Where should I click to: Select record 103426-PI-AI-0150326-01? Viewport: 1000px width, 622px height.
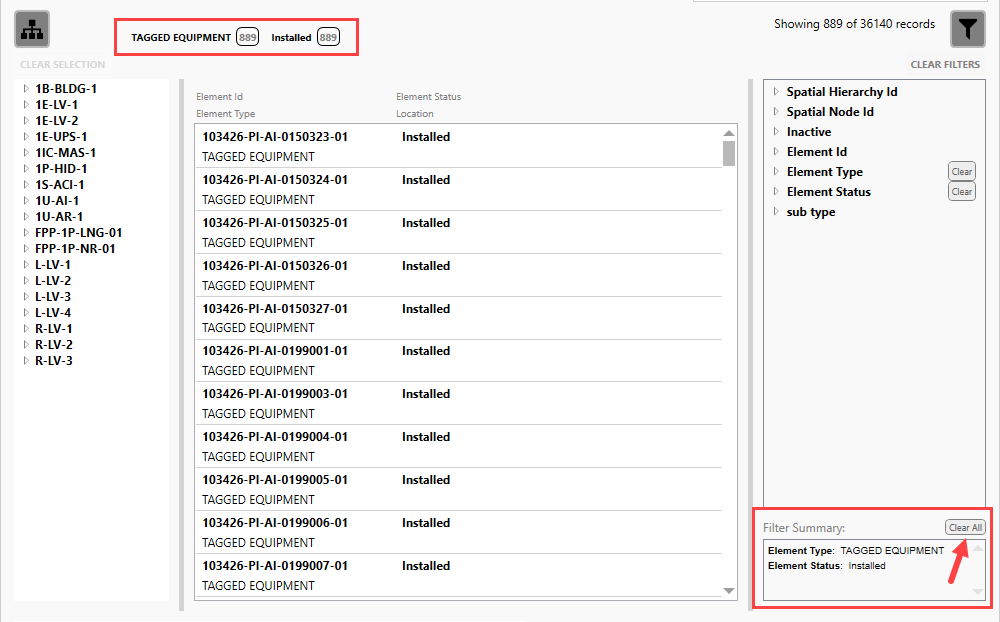click(459, 275)
